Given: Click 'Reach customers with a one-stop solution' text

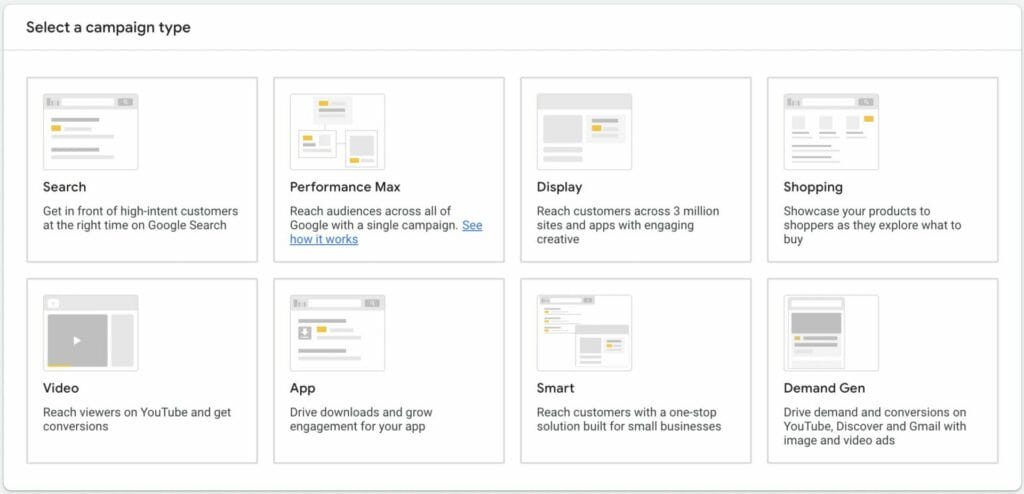Looking at the screenshot, I should pos(629,420).
